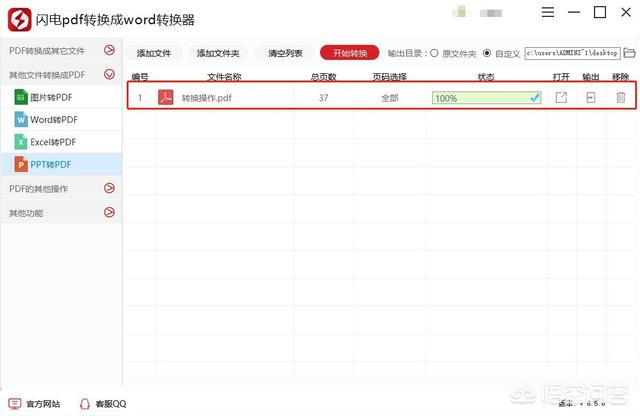
Task: Click red 开始转换 button
Action: [x=350, y=53]
